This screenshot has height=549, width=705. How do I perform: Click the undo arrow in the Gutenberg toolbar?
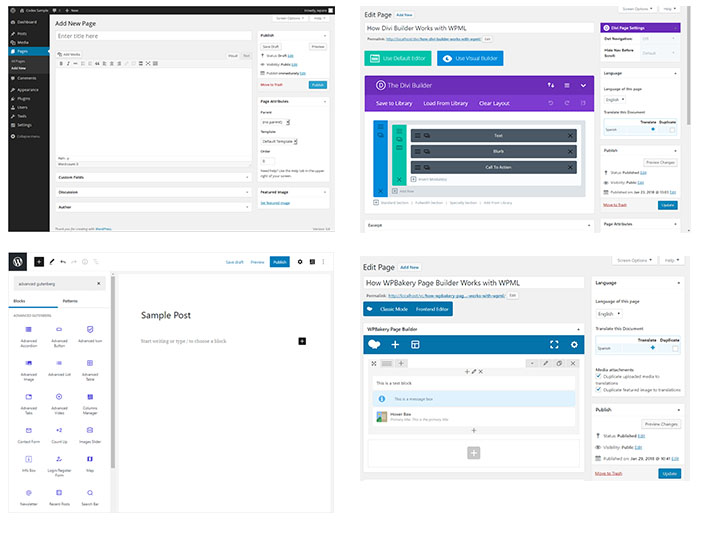click(63, 262)
